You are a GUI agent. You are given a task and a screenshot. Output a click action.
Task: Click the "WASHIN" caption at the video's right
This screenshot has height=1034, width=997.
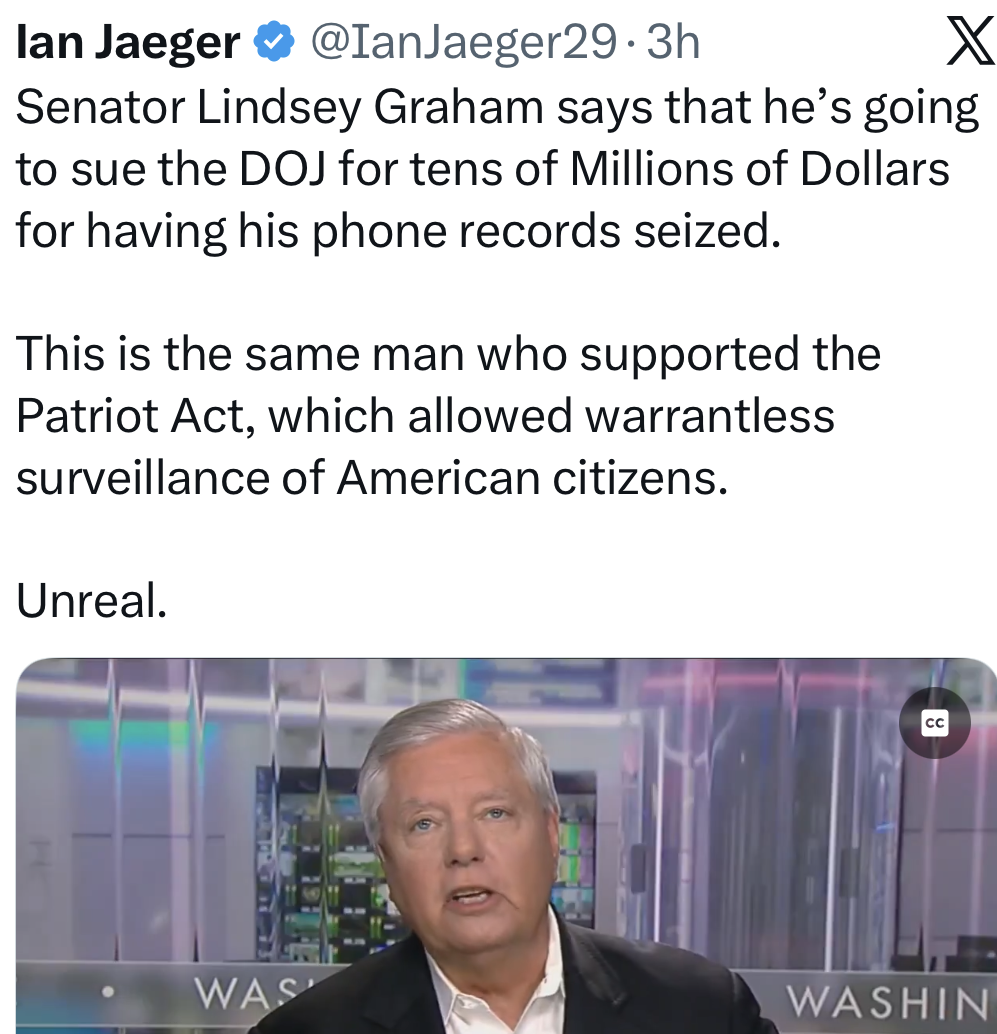tap(890, 1004)
